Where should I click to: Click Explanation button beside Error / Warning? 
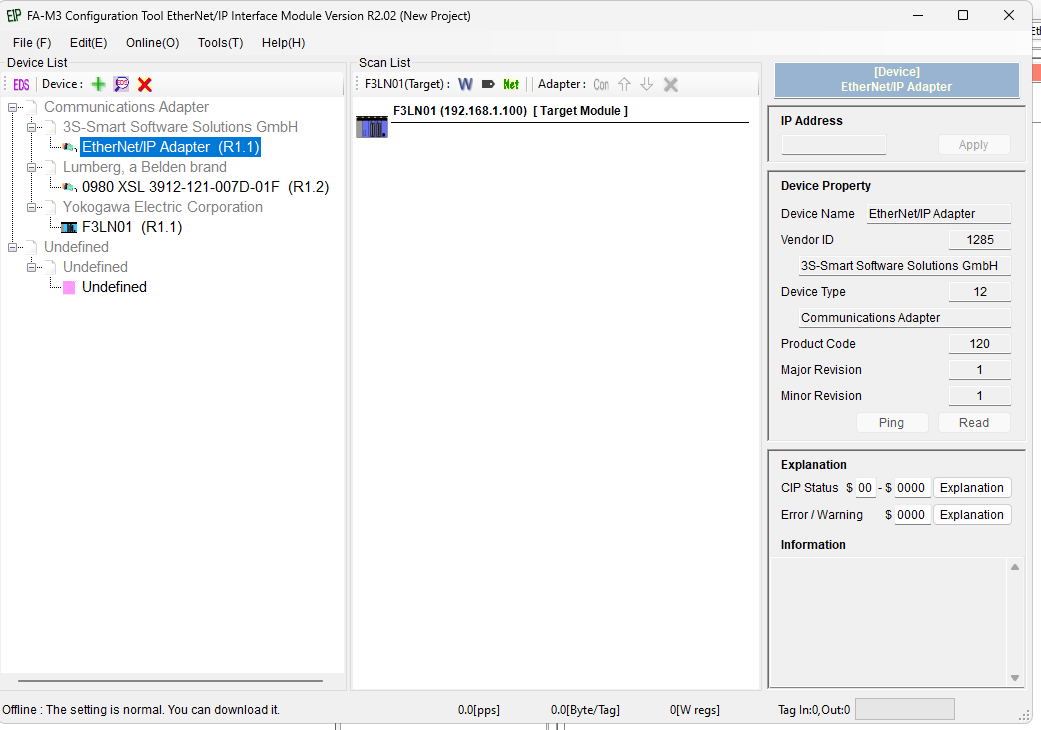point(972,515)
